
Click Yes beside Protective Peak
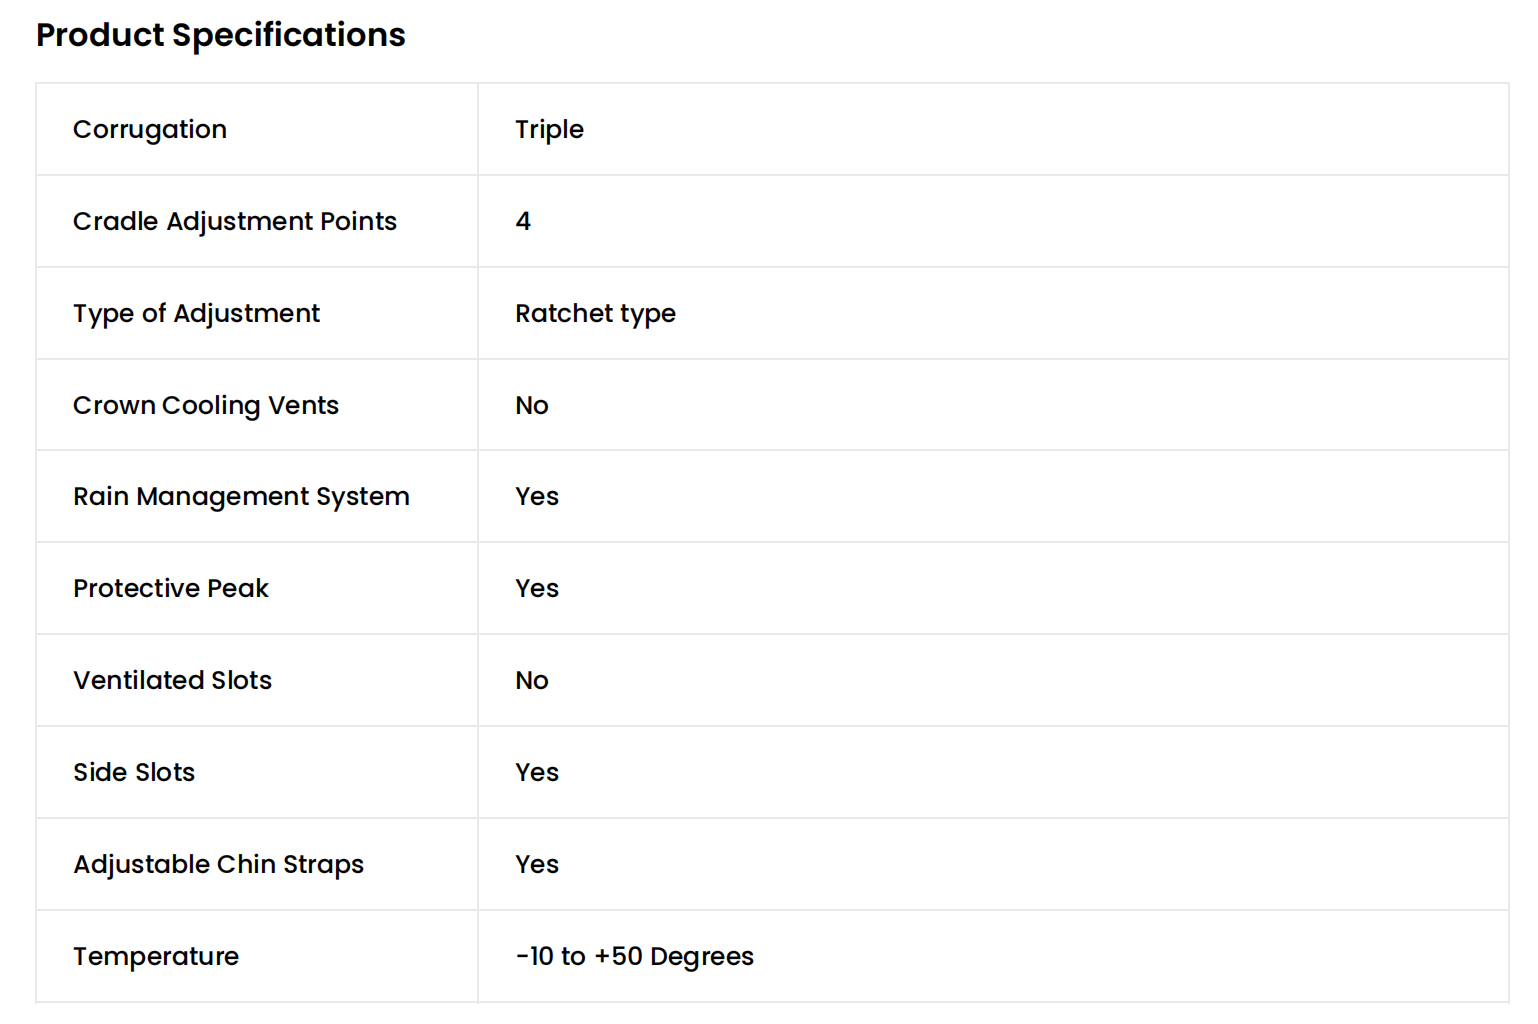pyautogui.click(x=536, y=588)
